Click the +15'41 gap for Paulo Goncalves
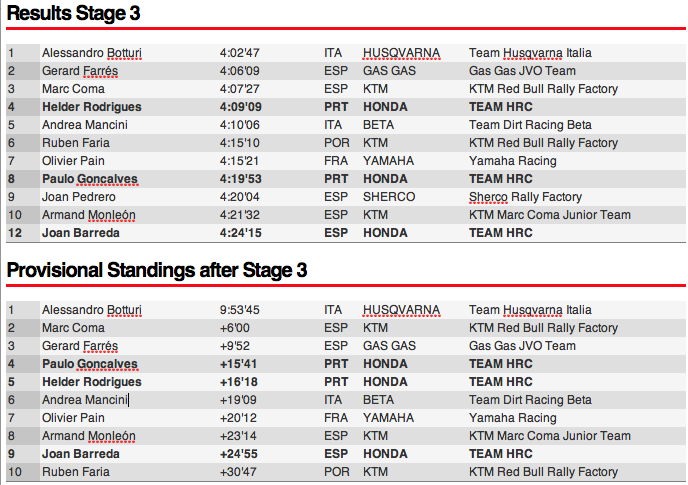The height and width of the screenshot is (485, 688). coord(239,364)
